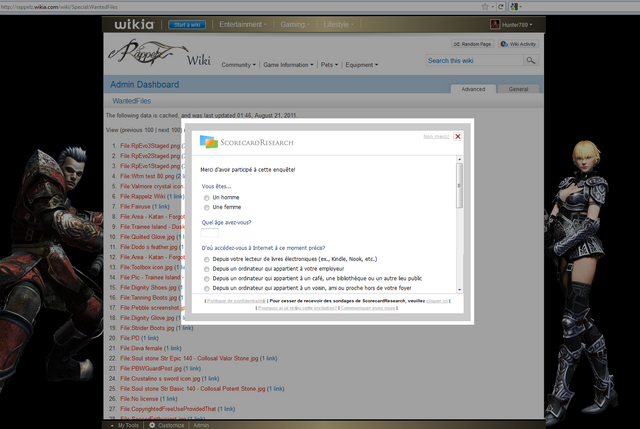This screenshot has width=640, height=429.
Task: Select the 'Un homme' radio button
Action: click(x=207, y=198)
